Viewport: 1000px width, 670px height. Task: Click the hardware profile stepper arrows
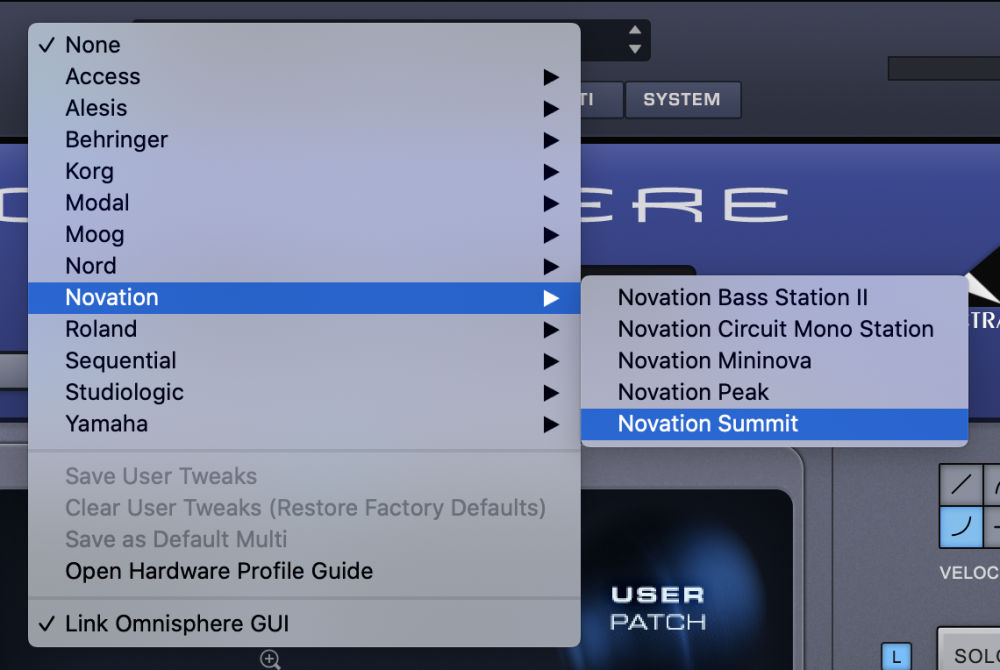[635, 40]
